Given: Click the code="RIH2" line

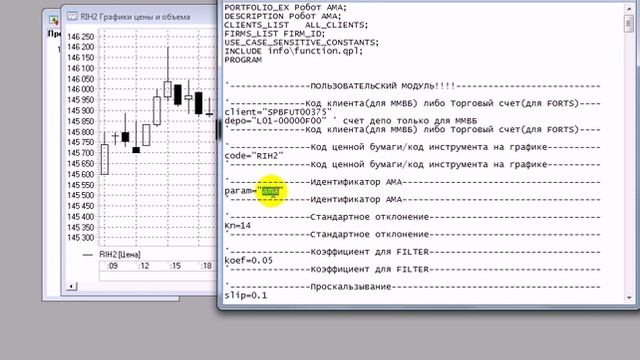Looking at the screenshot, I should [253, 156].
